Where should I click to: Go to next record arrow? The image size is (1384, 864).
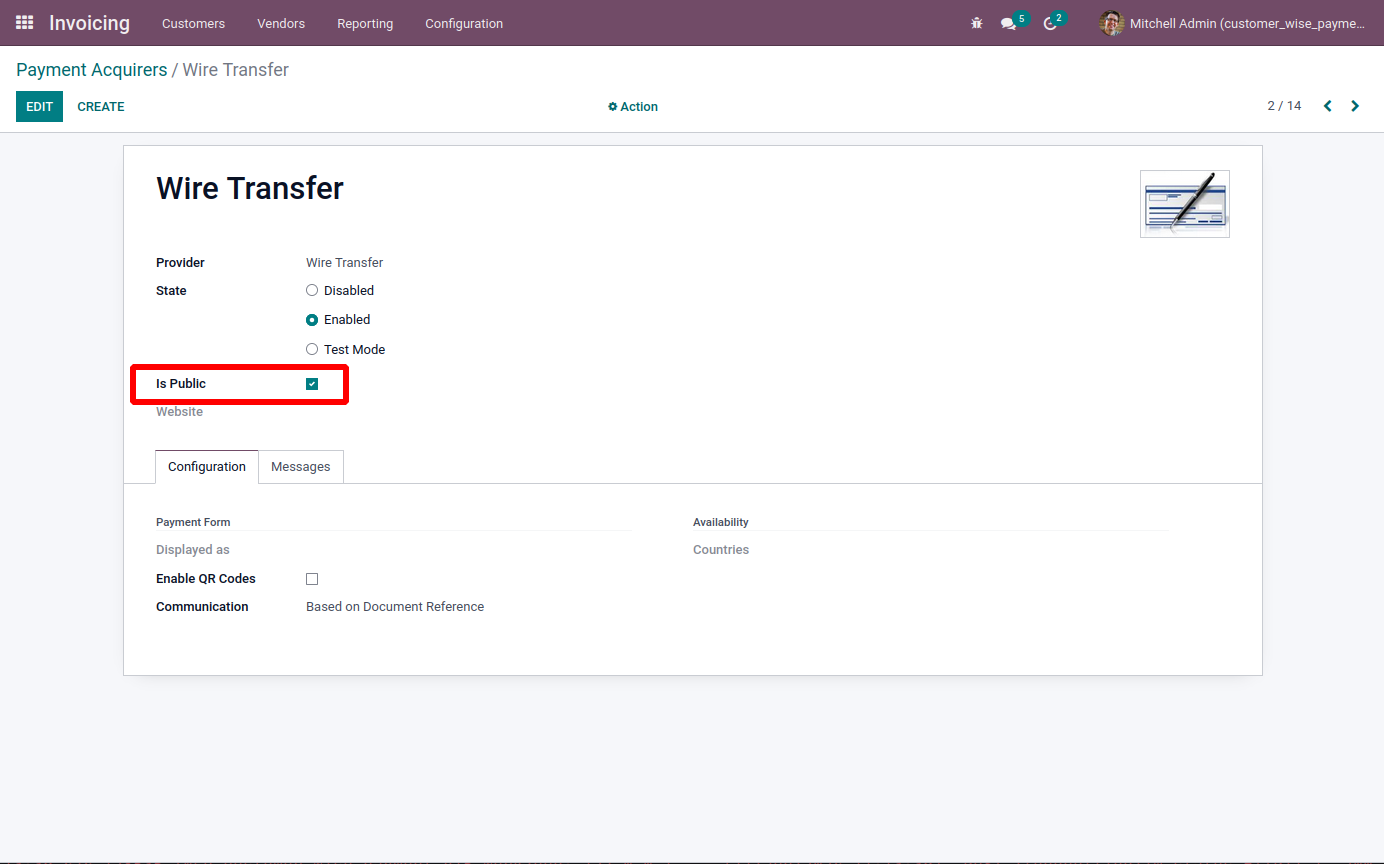tap(1355, 106)
